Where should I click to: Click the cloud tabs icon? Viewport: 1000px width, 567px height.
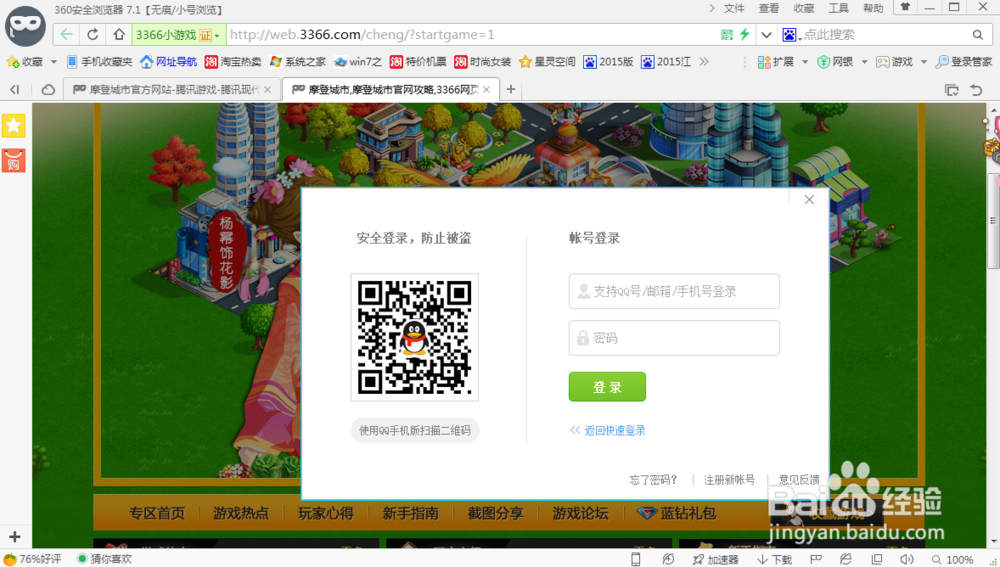tap(48, 89)
